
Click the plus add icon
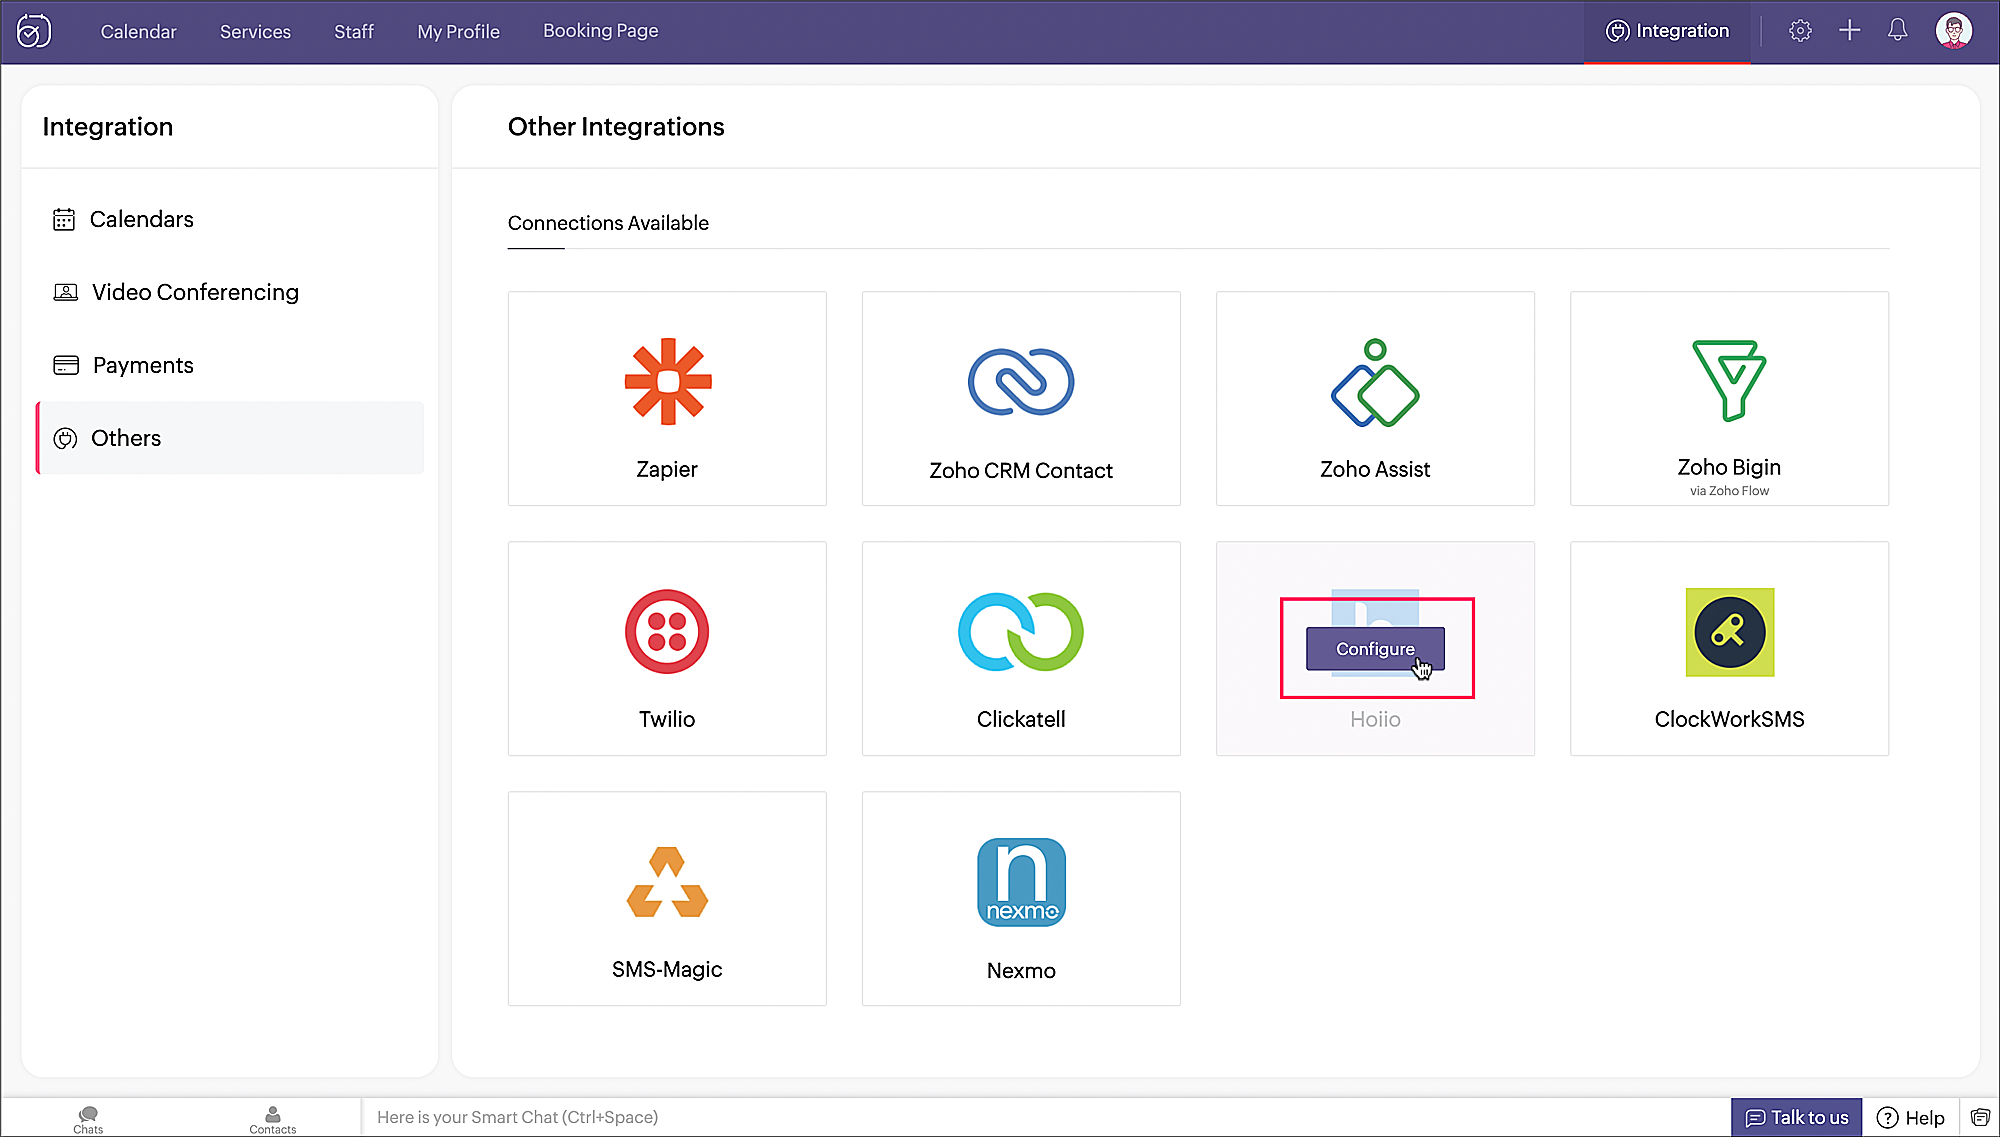[1849, 31]
